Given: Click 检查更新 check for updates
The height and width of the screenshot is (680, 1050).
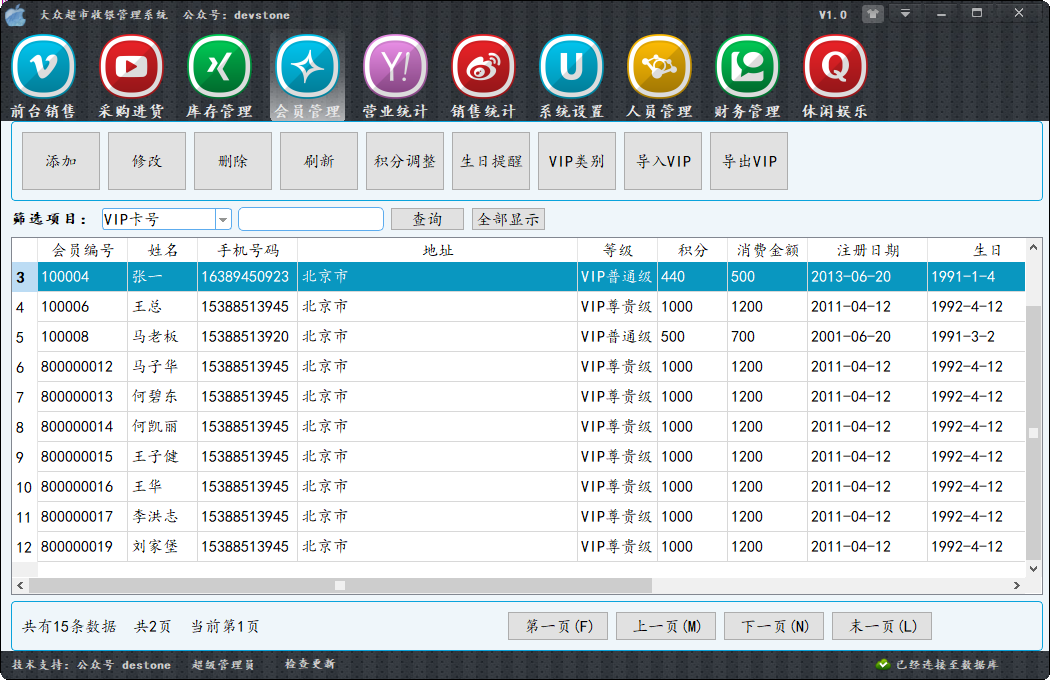Looking at the screenshot, I should 309,664.
